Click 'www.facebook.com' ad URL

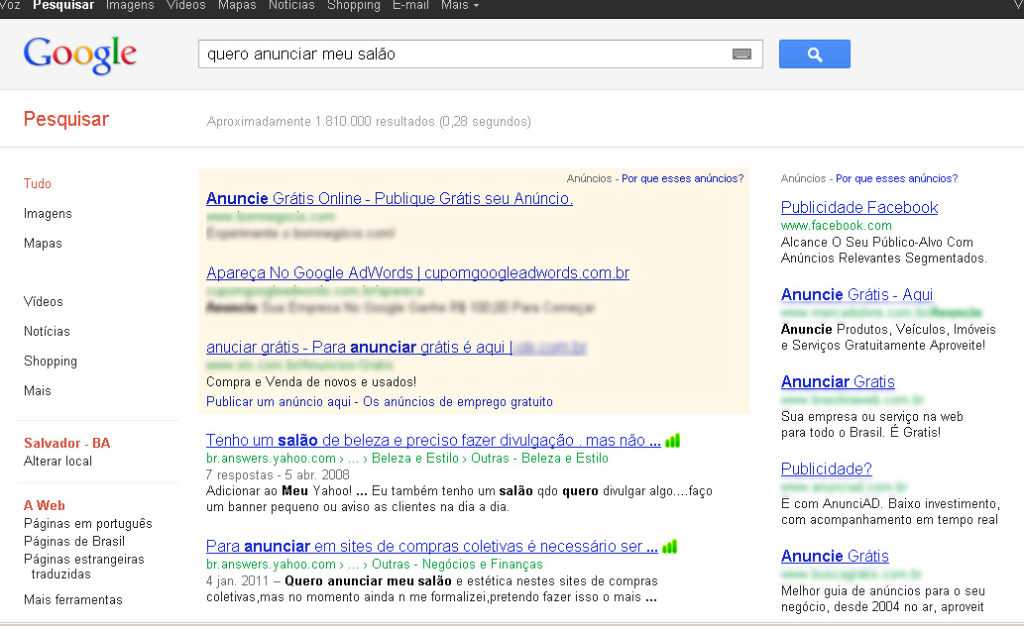click(x=836, y=226)
